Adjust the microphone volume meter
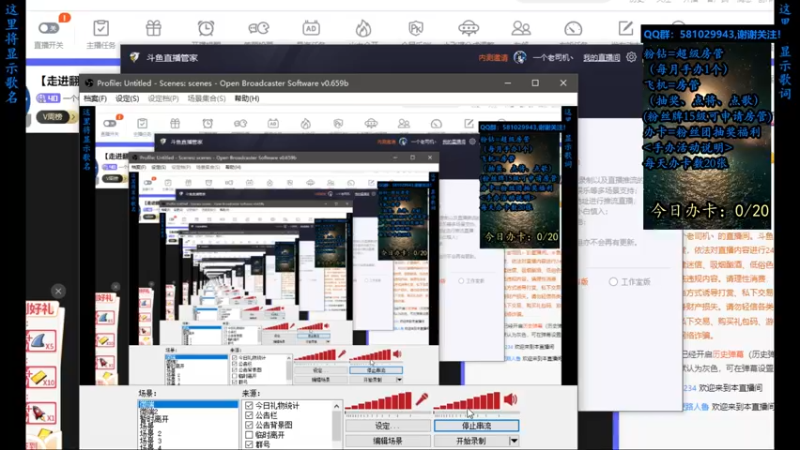 pyautogui.click(x=379, y=401)
